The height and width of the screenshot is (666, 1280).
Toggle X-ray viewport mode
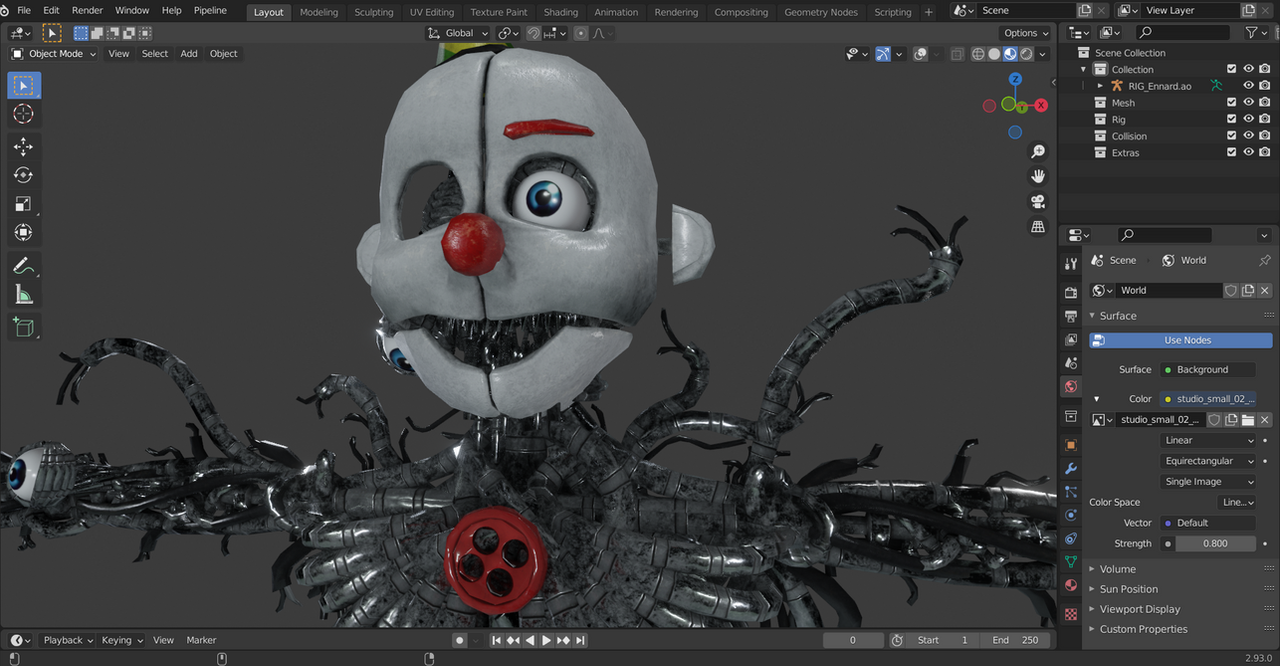(x=957, y=54)
